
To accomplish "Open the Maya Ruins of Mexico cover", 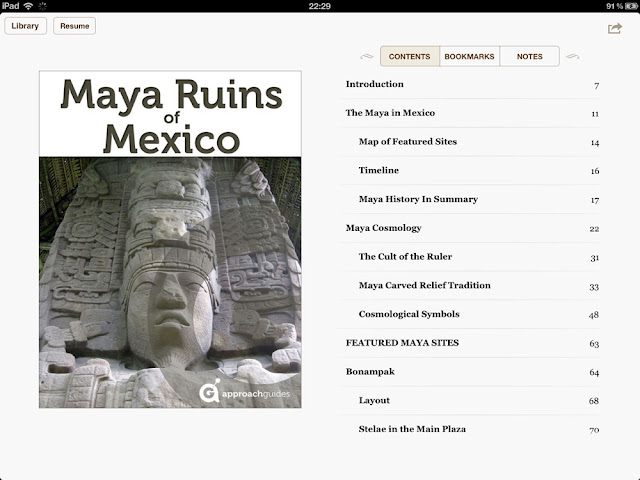I will (x=171, y=239).
